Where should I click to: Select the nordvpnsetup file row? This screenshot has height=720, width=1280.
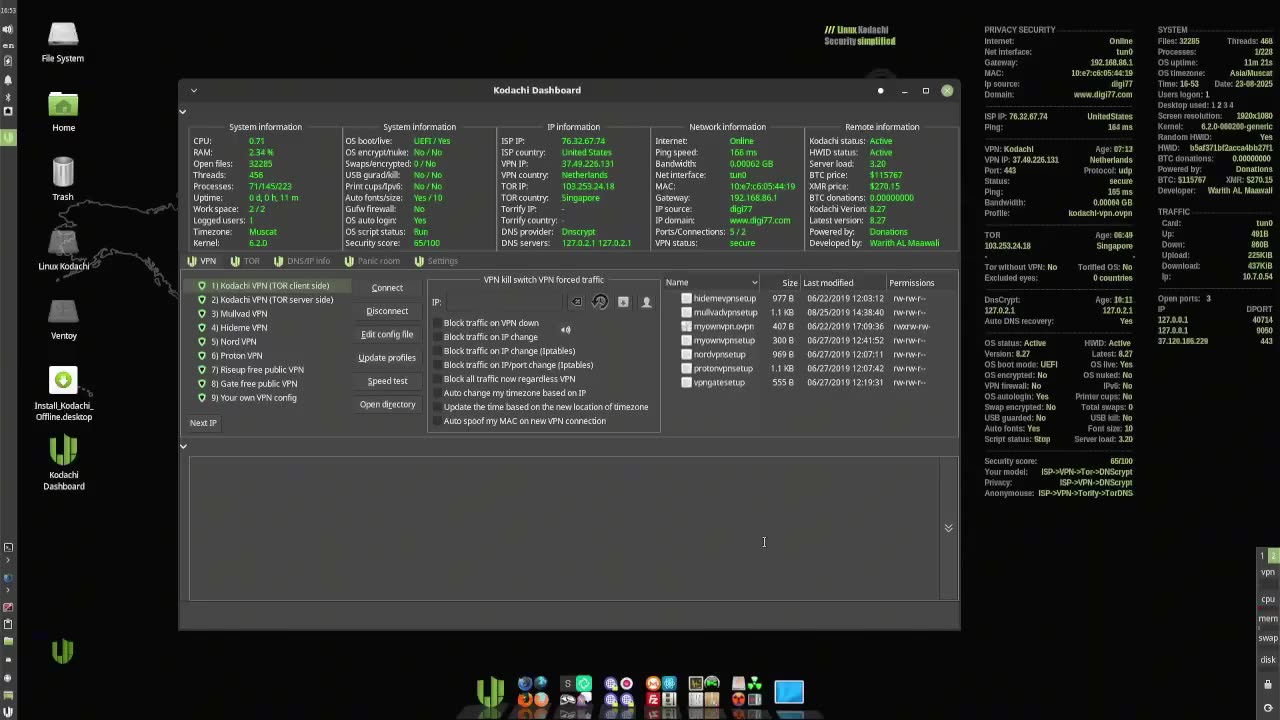pos(808,354)
